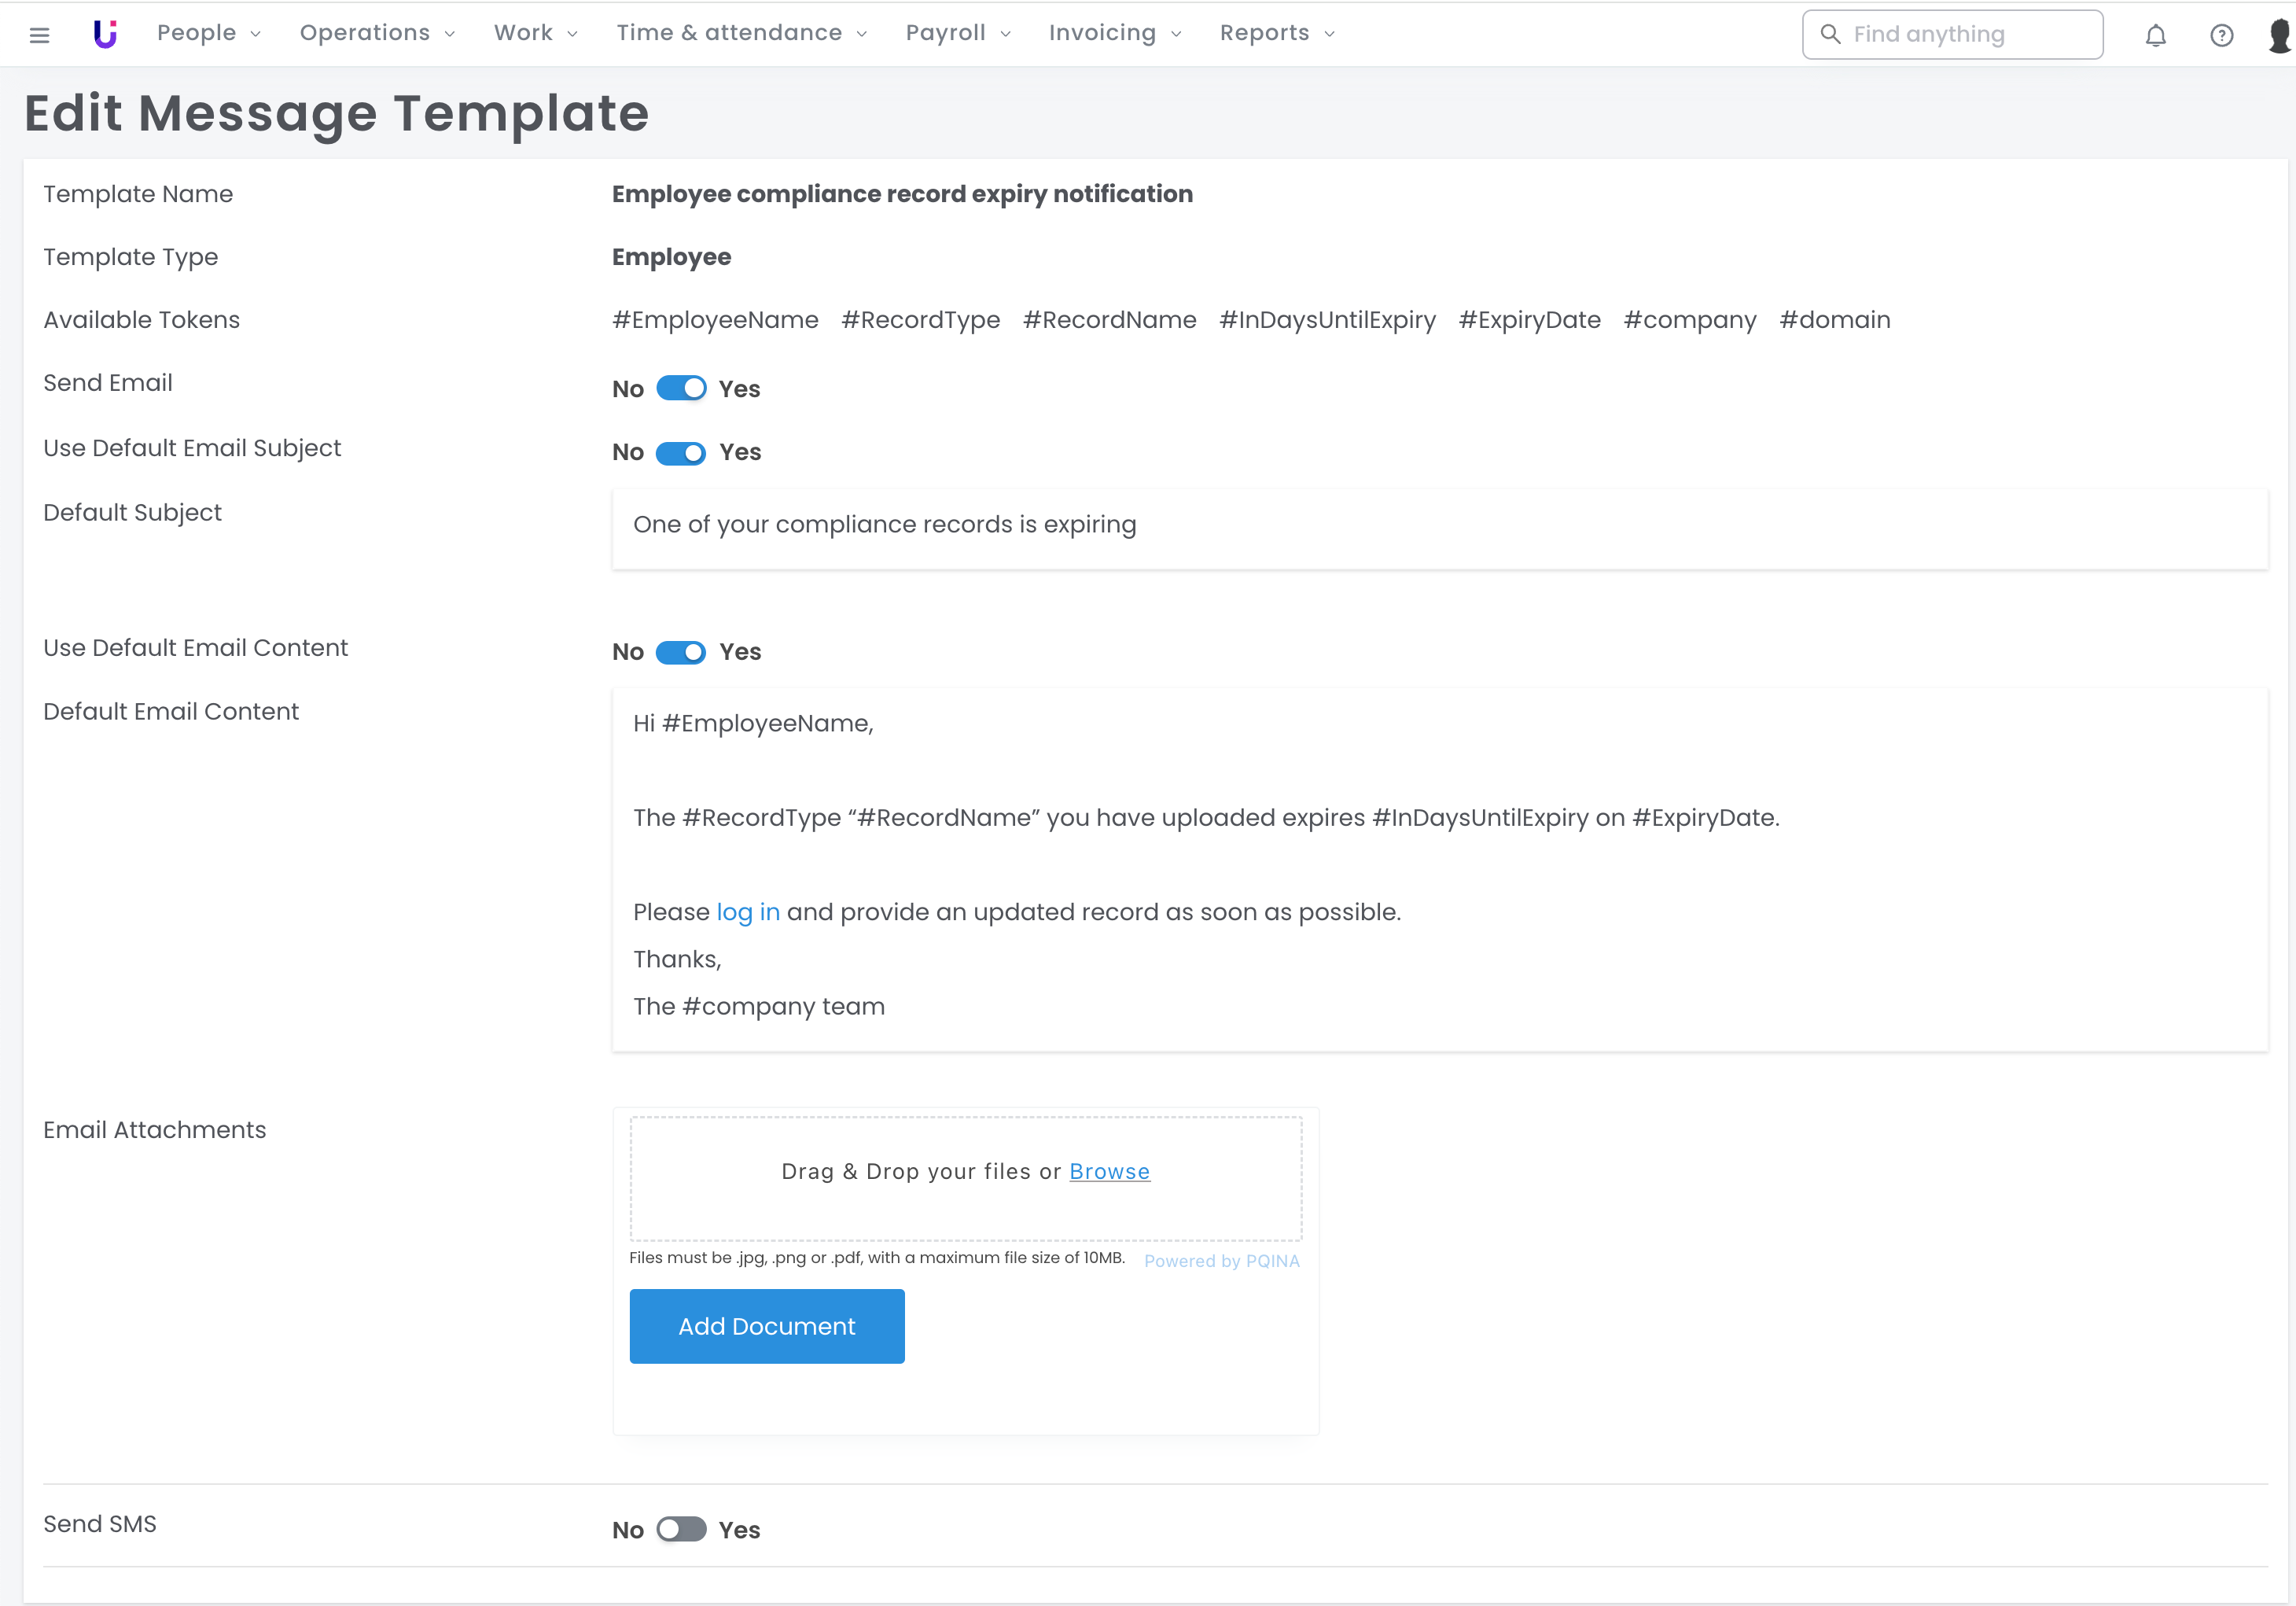Viewport: 2296px width, 1606px height.
Task: Open the hamburger menu icon
Action: click(x=40, y=35)
